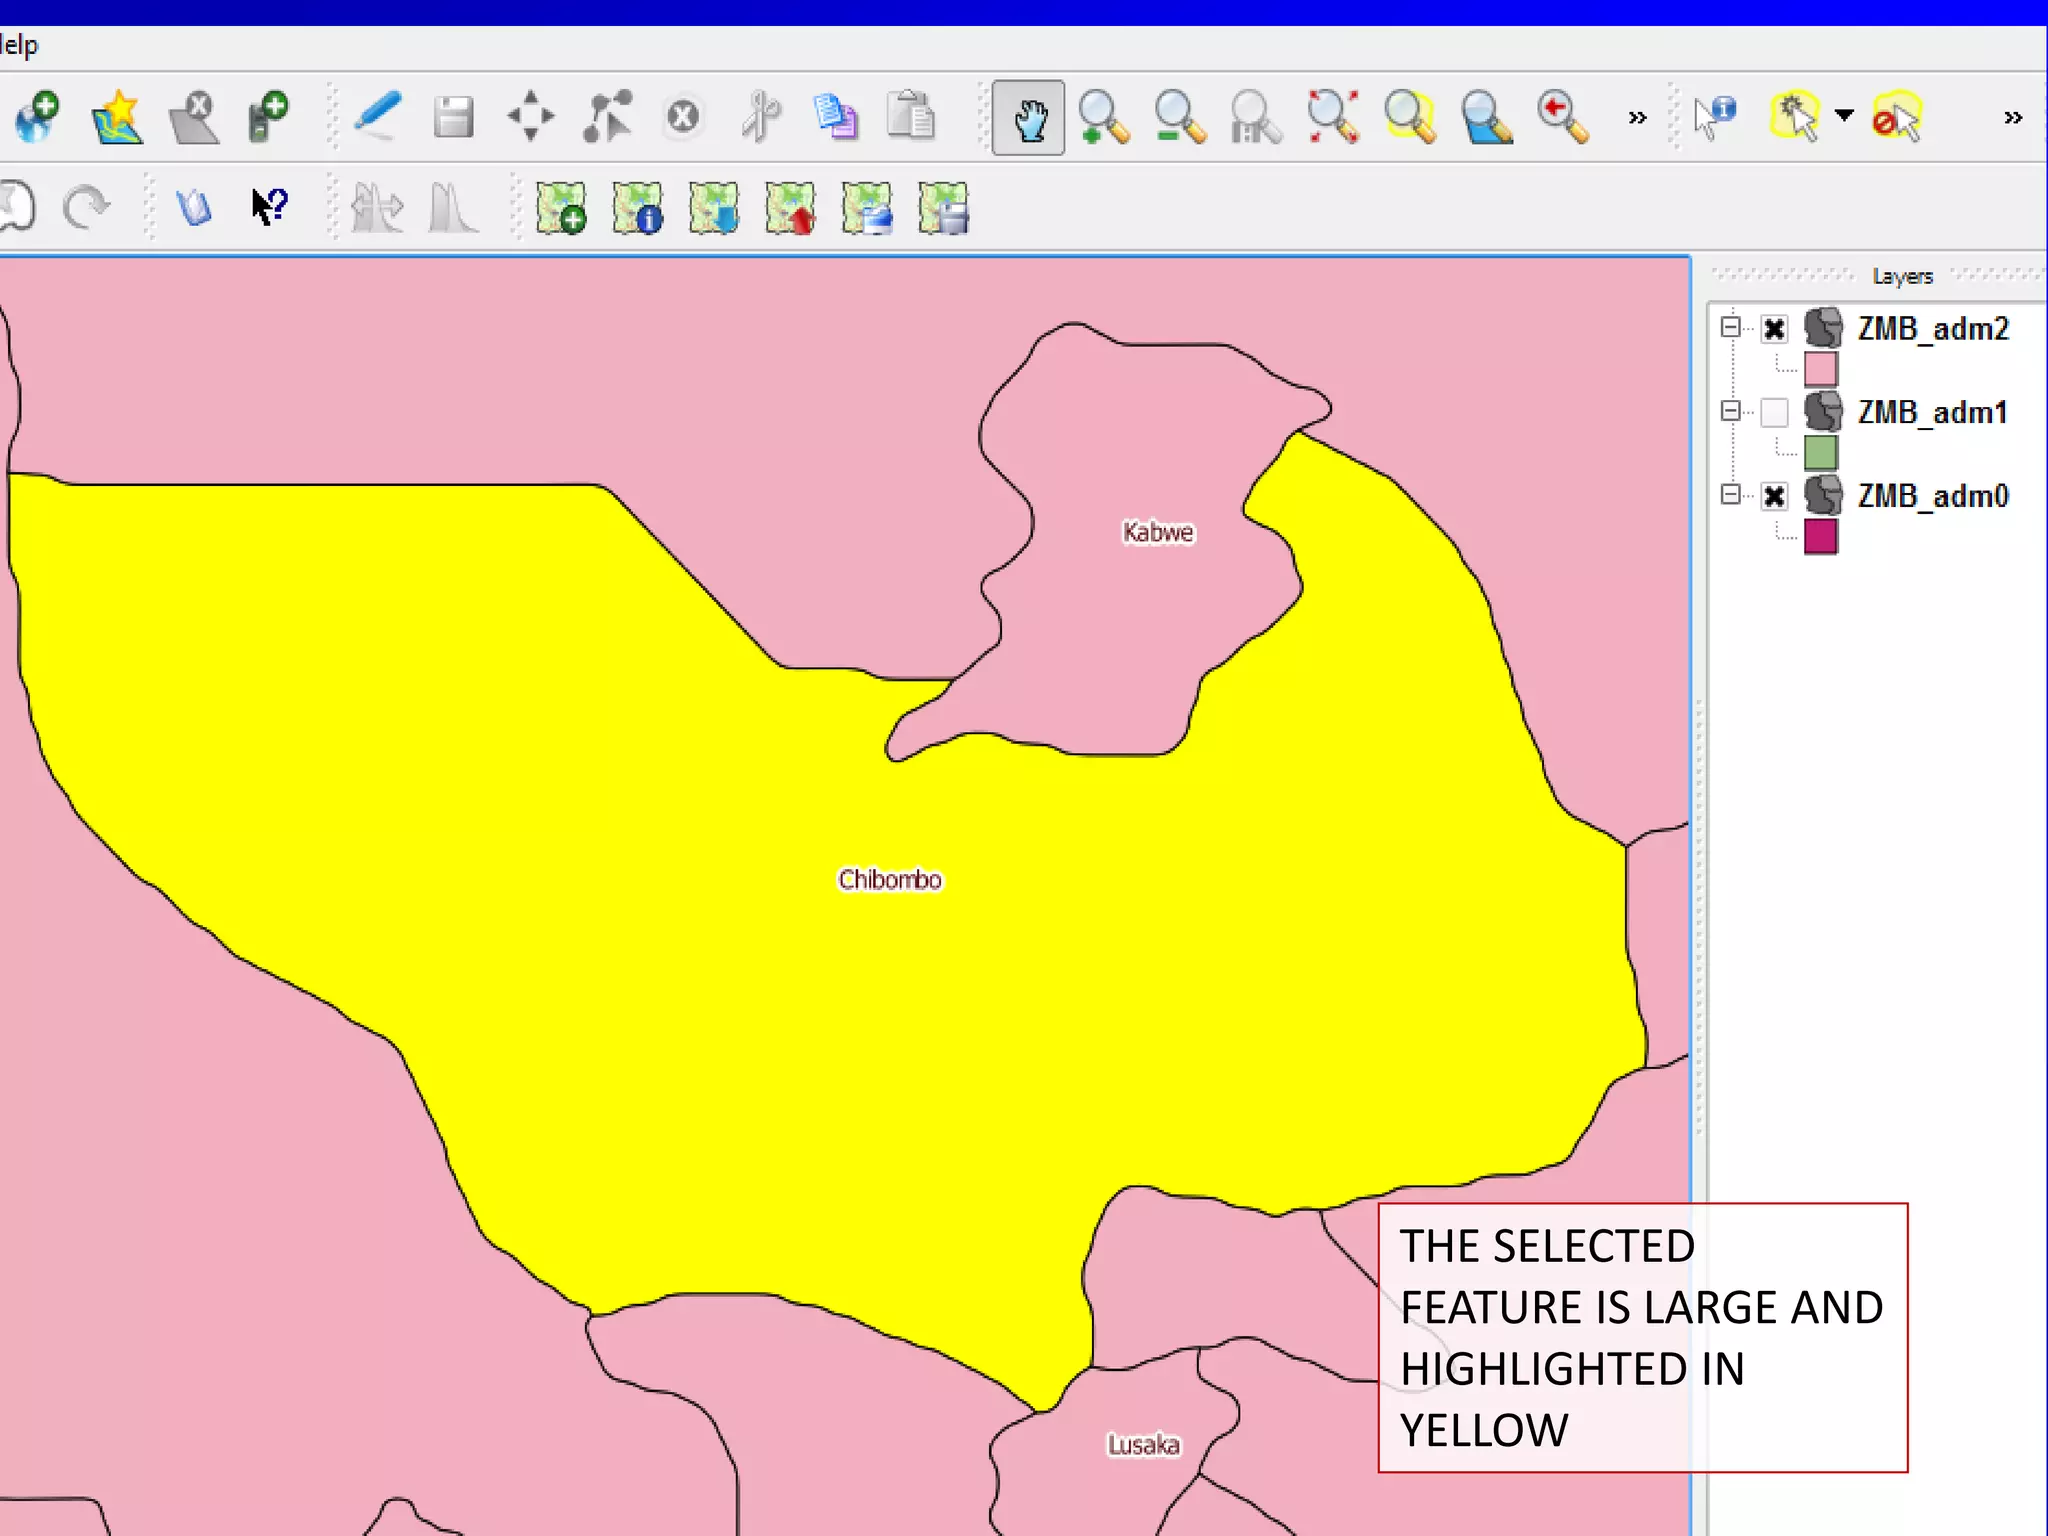Screen dimensions: 2048x1536
Task: Click the map icon with blue info badge
Action: [x=638, y=208]
